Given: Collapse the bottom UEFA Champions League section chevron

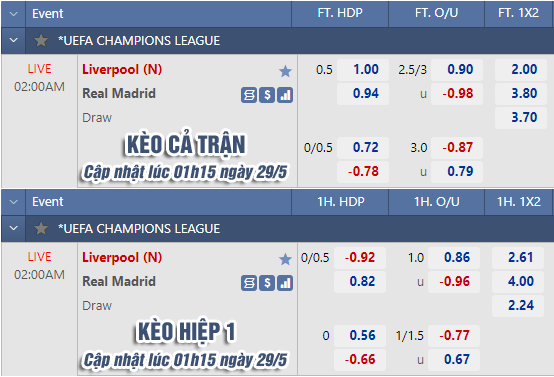Looking at the screenshot, I should click(x=13, y=228).
